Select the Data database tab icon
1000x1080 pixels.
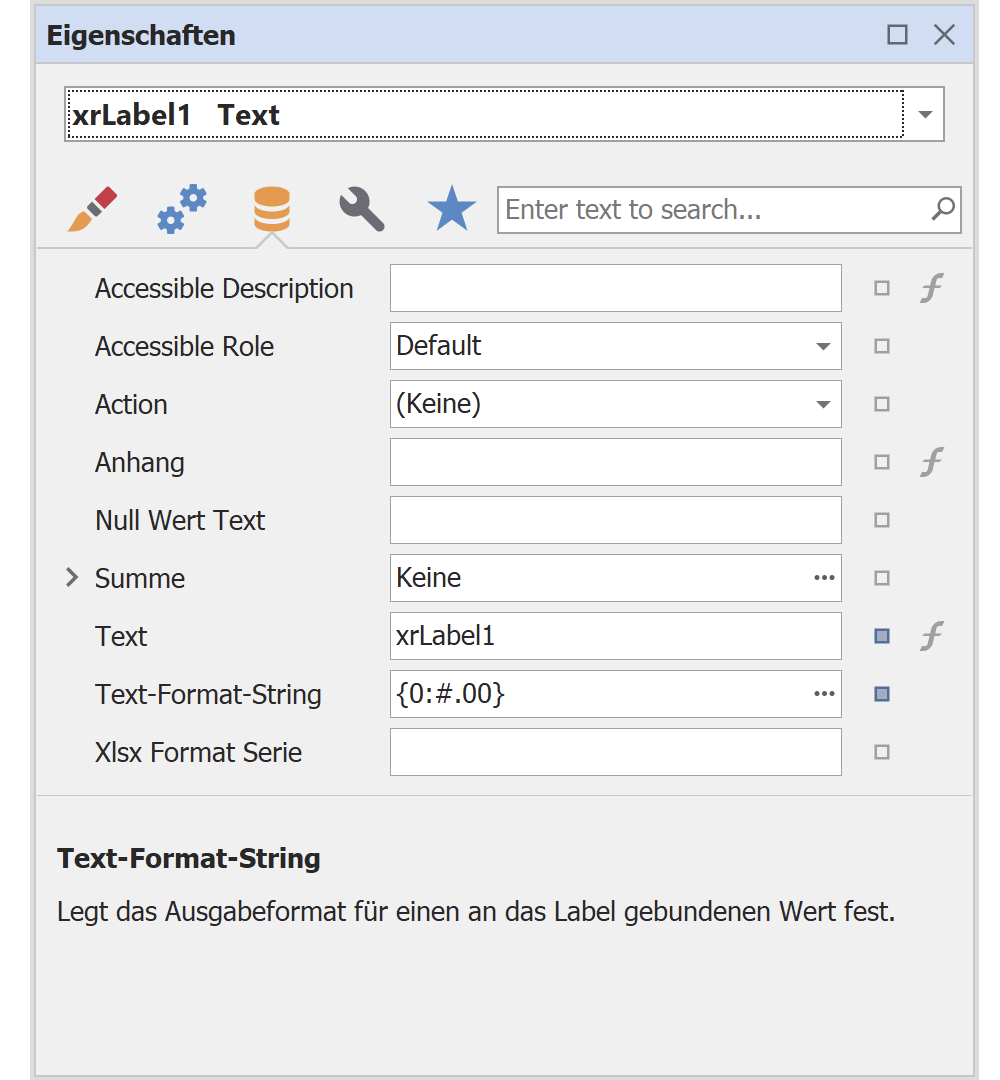pos(271,209)
